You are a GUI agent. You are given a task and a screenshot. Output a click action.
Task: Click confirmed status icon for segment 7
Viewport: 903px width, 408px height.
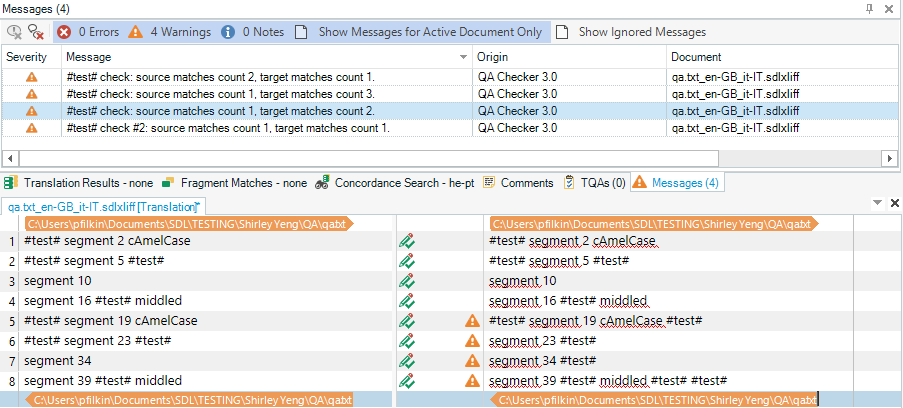407,361
